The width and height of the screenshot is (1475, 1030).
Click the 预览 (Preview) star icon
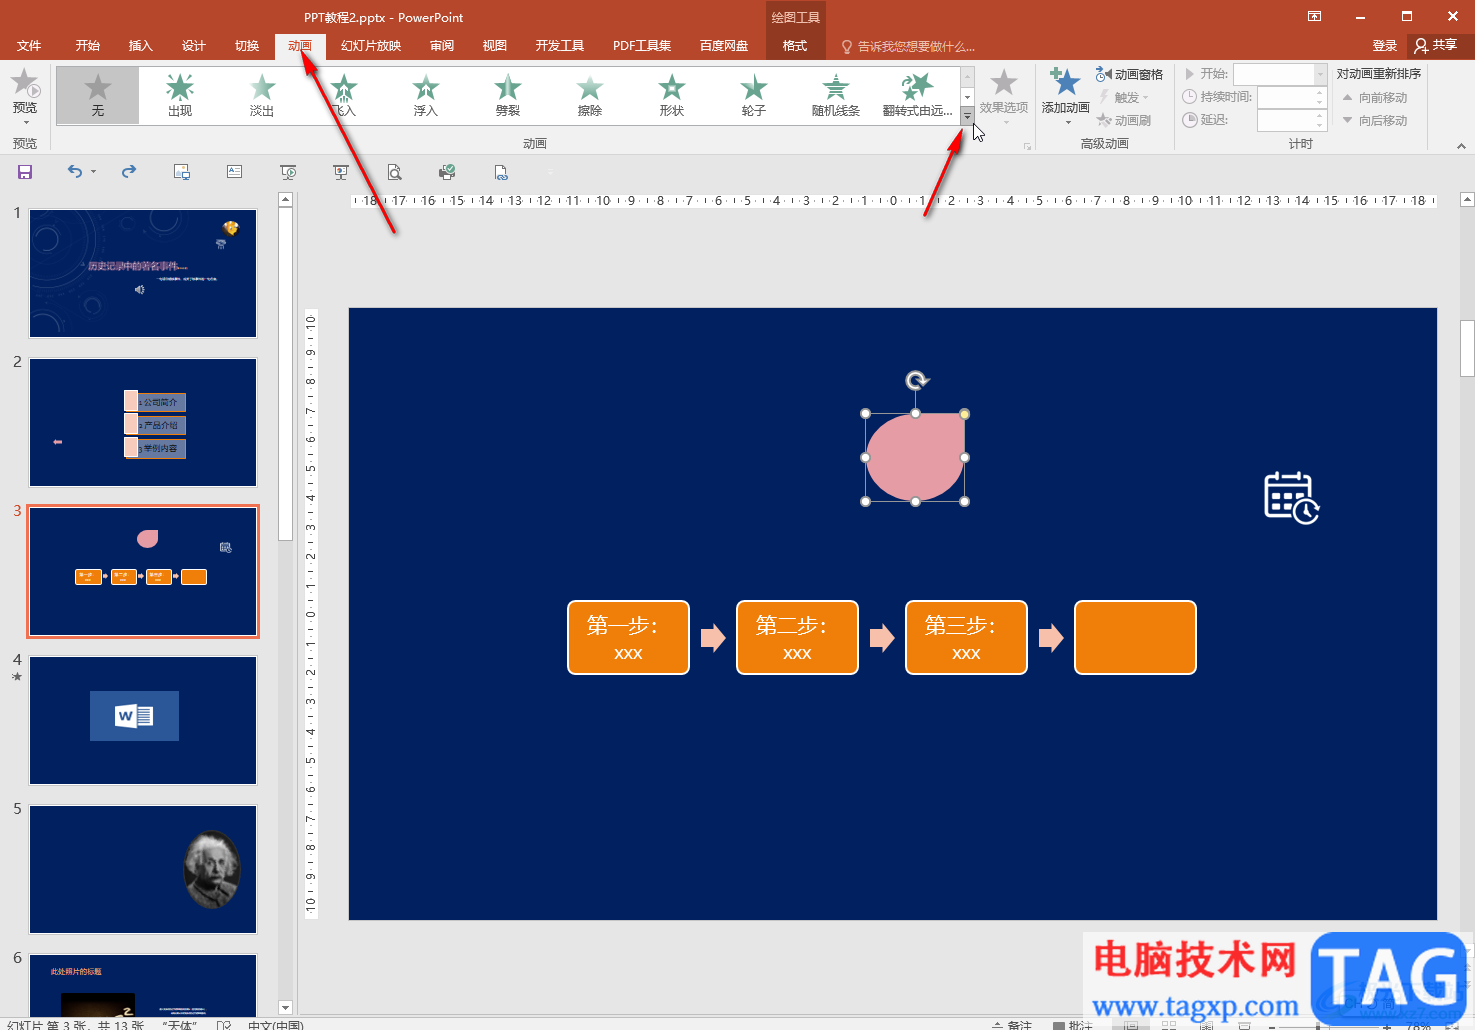[x=25, y=83]
